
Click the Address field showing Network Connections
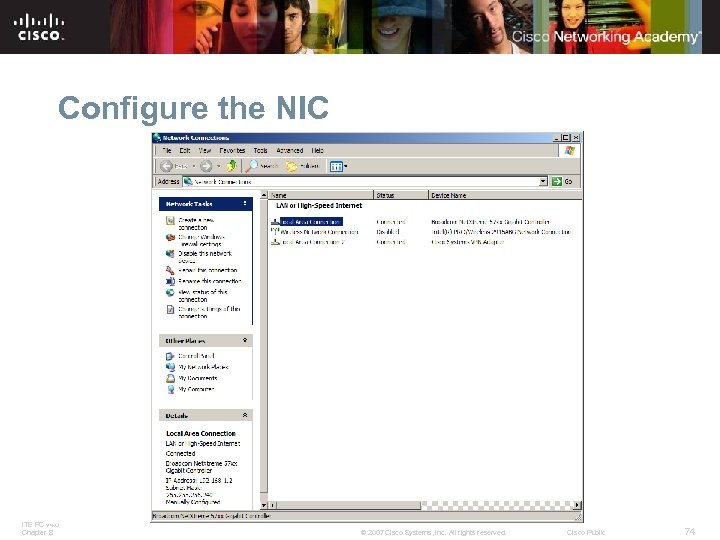[361, 181]
